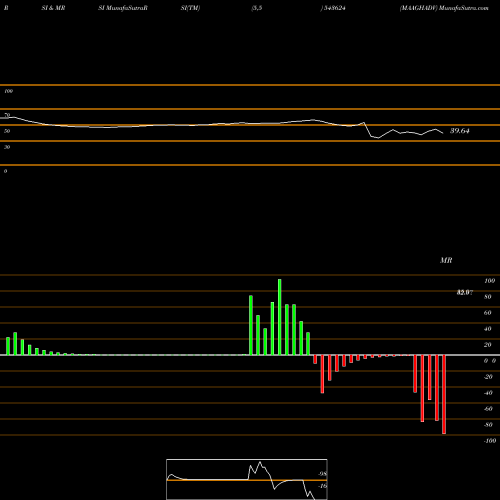Click the -16 label in mini chart
Viewport: 500px width, 500px height.
[322, 486]
